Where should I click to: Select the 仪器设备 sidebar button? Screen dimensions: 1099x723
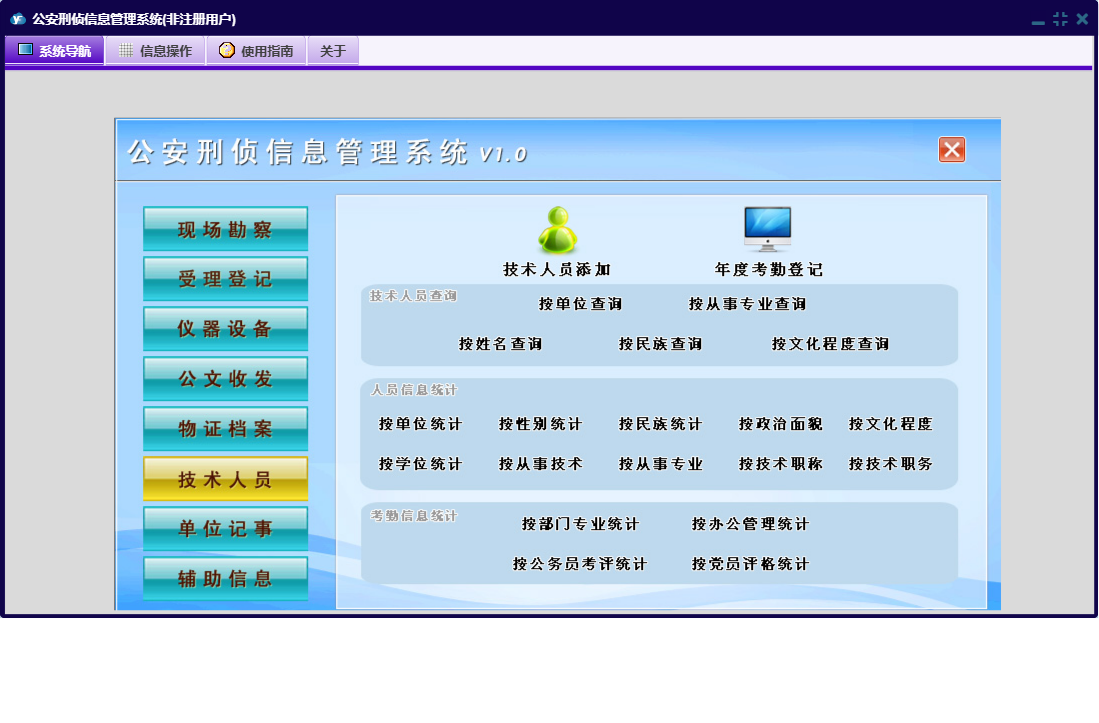(225, 329)
